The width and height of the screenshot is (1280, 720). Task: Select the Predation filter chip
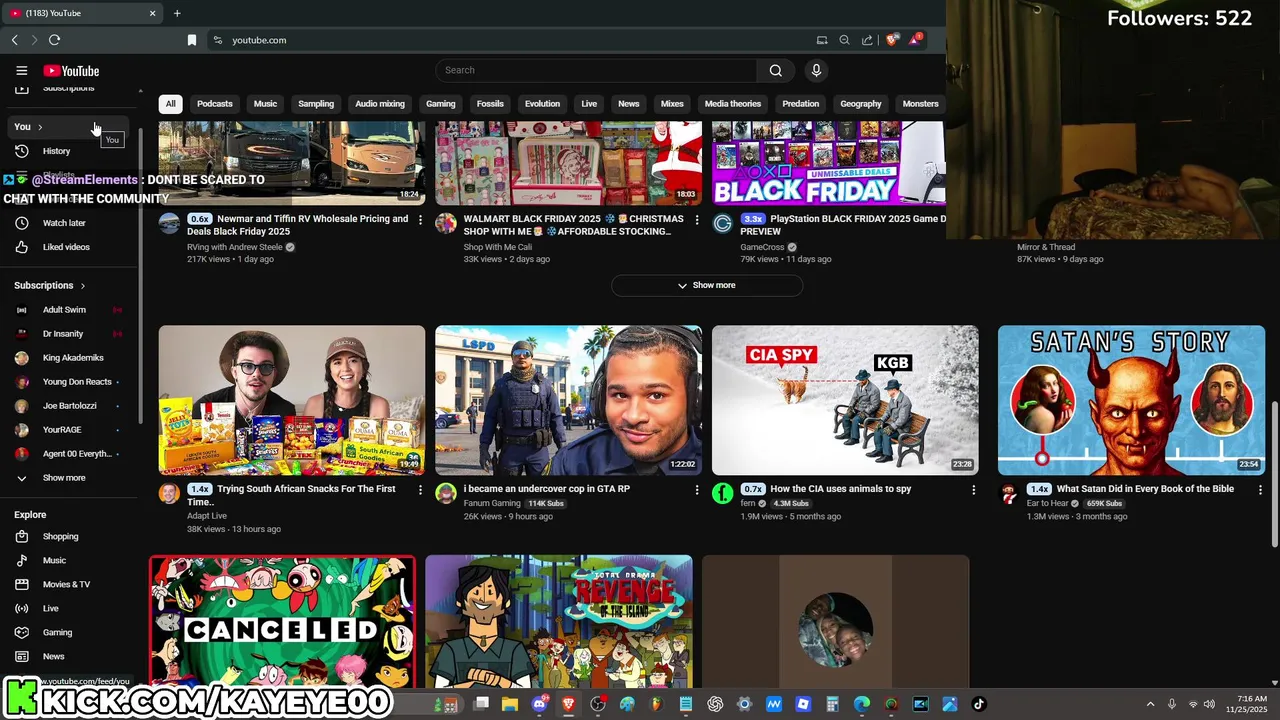800,104
